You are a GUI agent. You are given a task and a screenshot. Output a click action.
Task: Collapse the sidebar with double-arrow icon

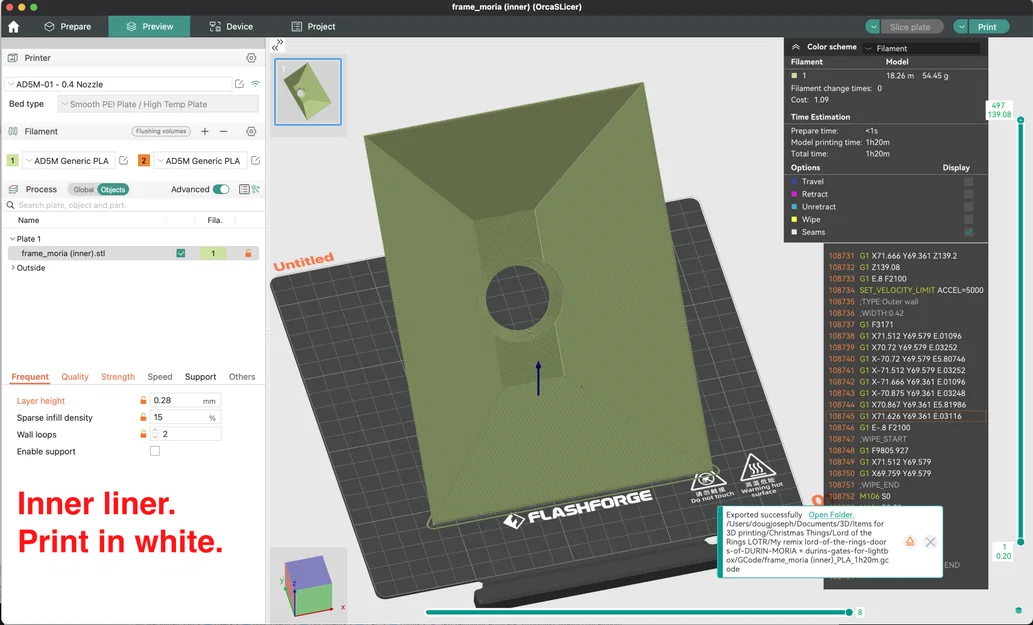277,45
